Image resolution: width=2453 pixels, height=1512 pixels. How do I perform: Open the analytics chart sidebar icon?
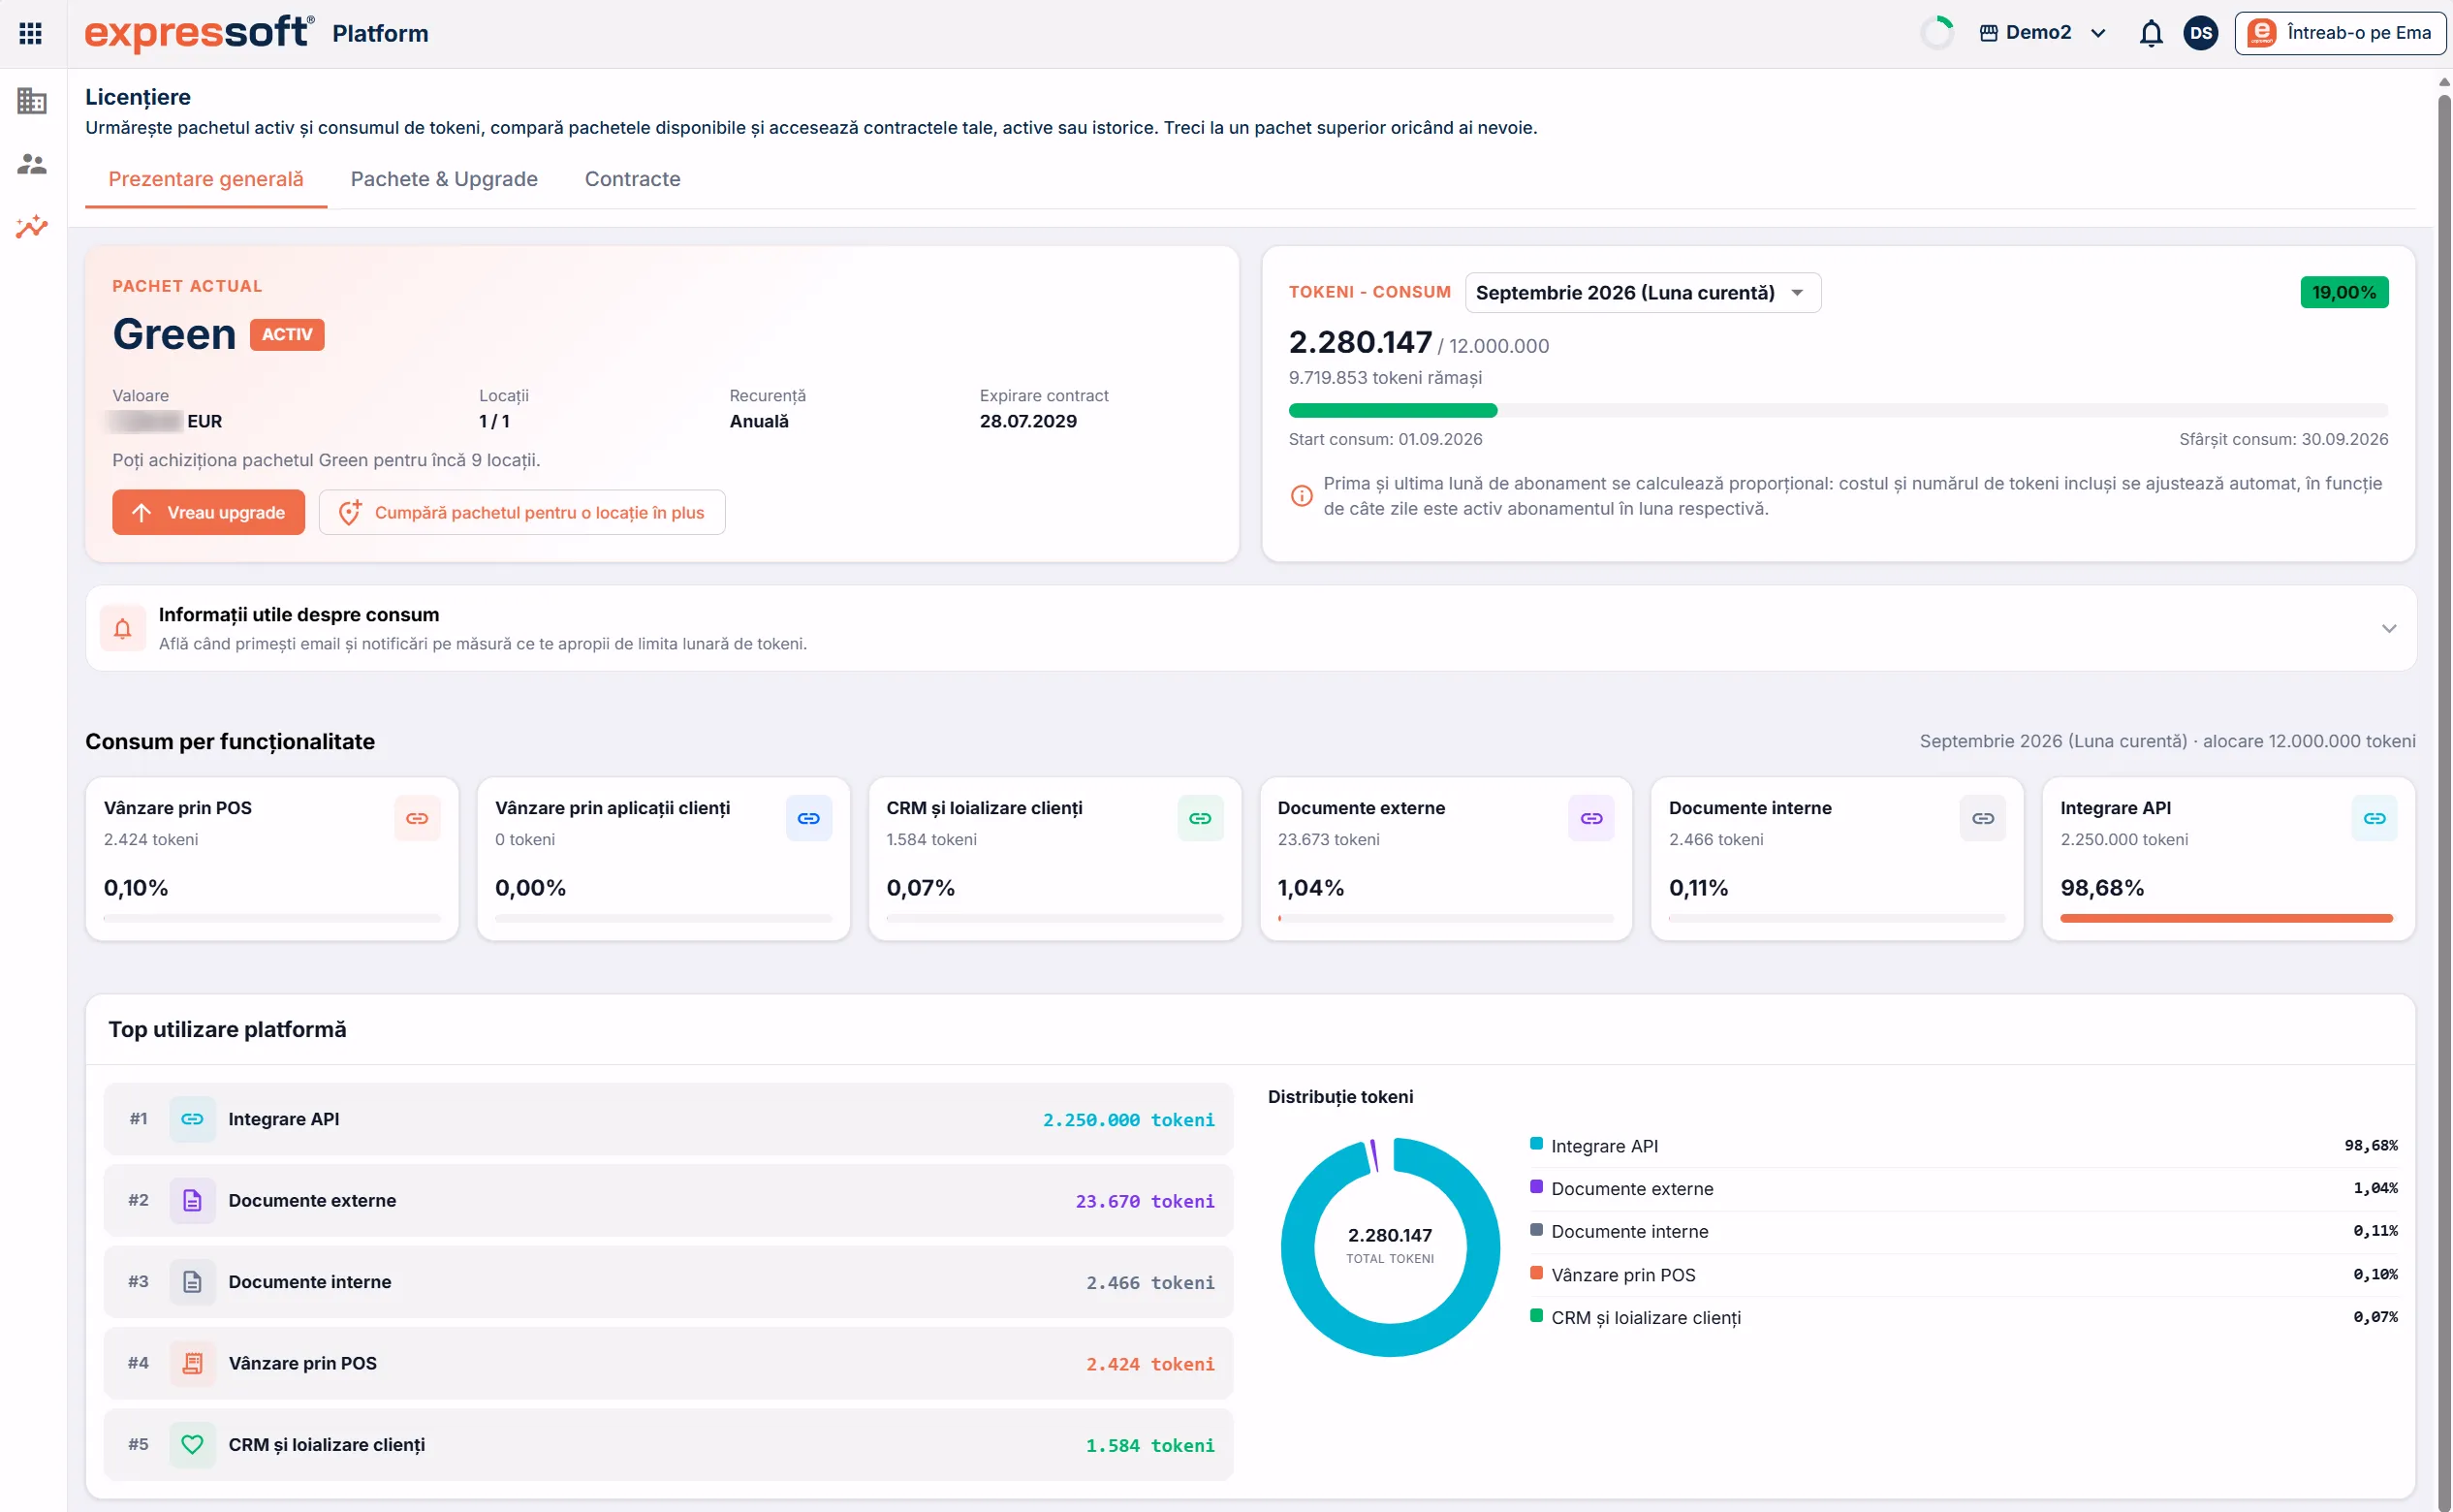32,226
